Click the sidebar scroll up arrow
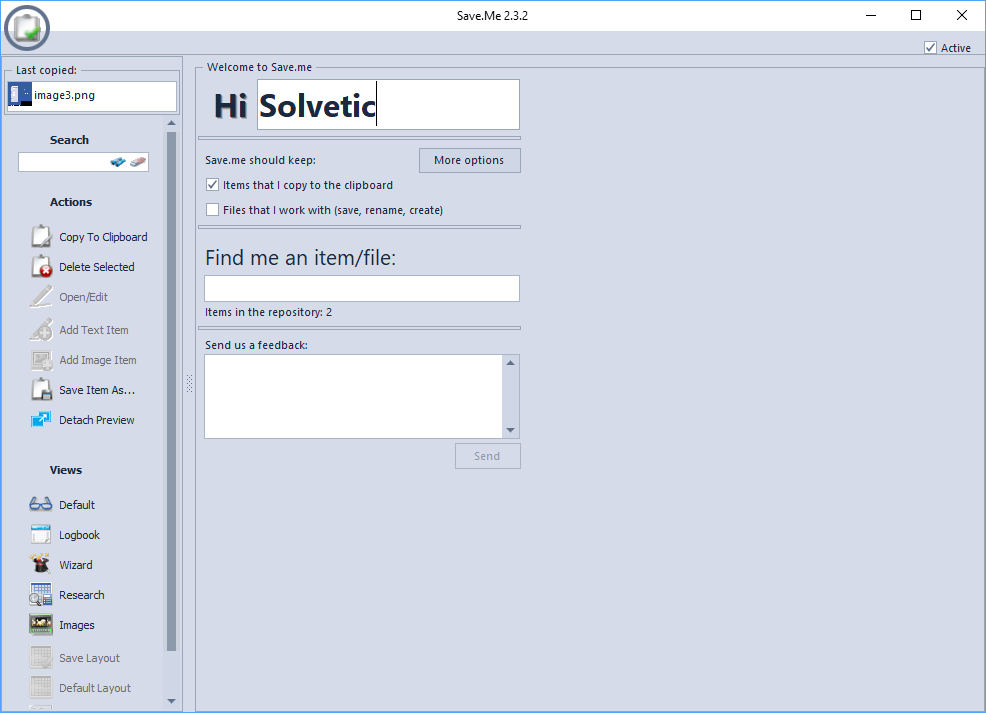Image resolution: width=986 pixels, height=713 pixels. pyautogui.click(x=172, y=123)
